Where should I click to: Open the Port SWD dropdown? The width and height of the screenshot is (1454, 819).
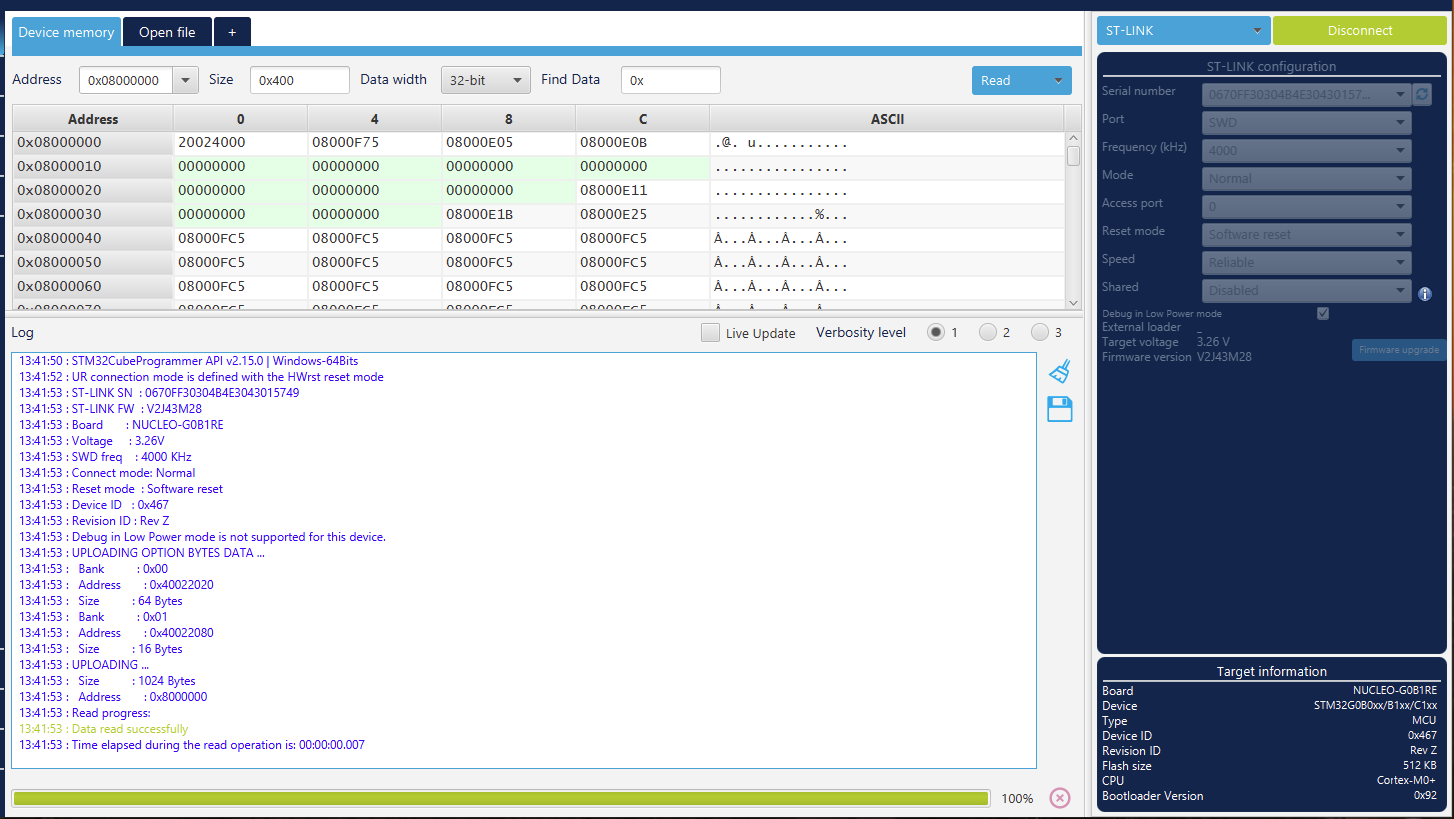(1306, 122)
